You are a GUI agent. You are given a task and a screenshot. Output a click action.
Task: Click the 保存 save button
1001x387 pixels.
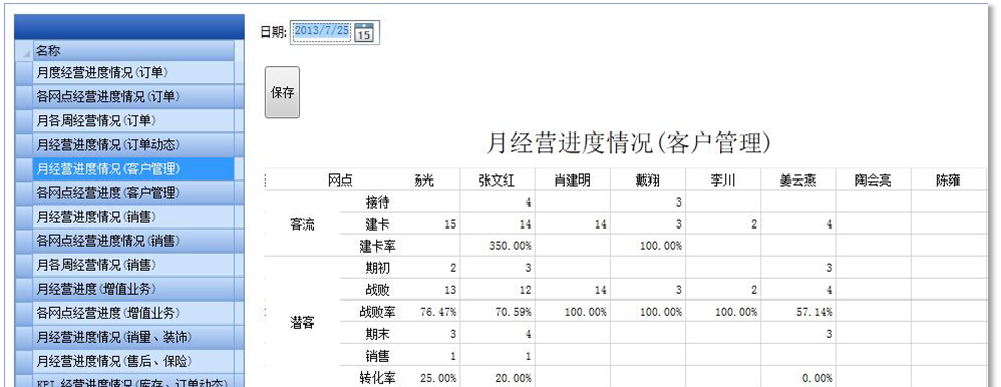coord(282,92)
